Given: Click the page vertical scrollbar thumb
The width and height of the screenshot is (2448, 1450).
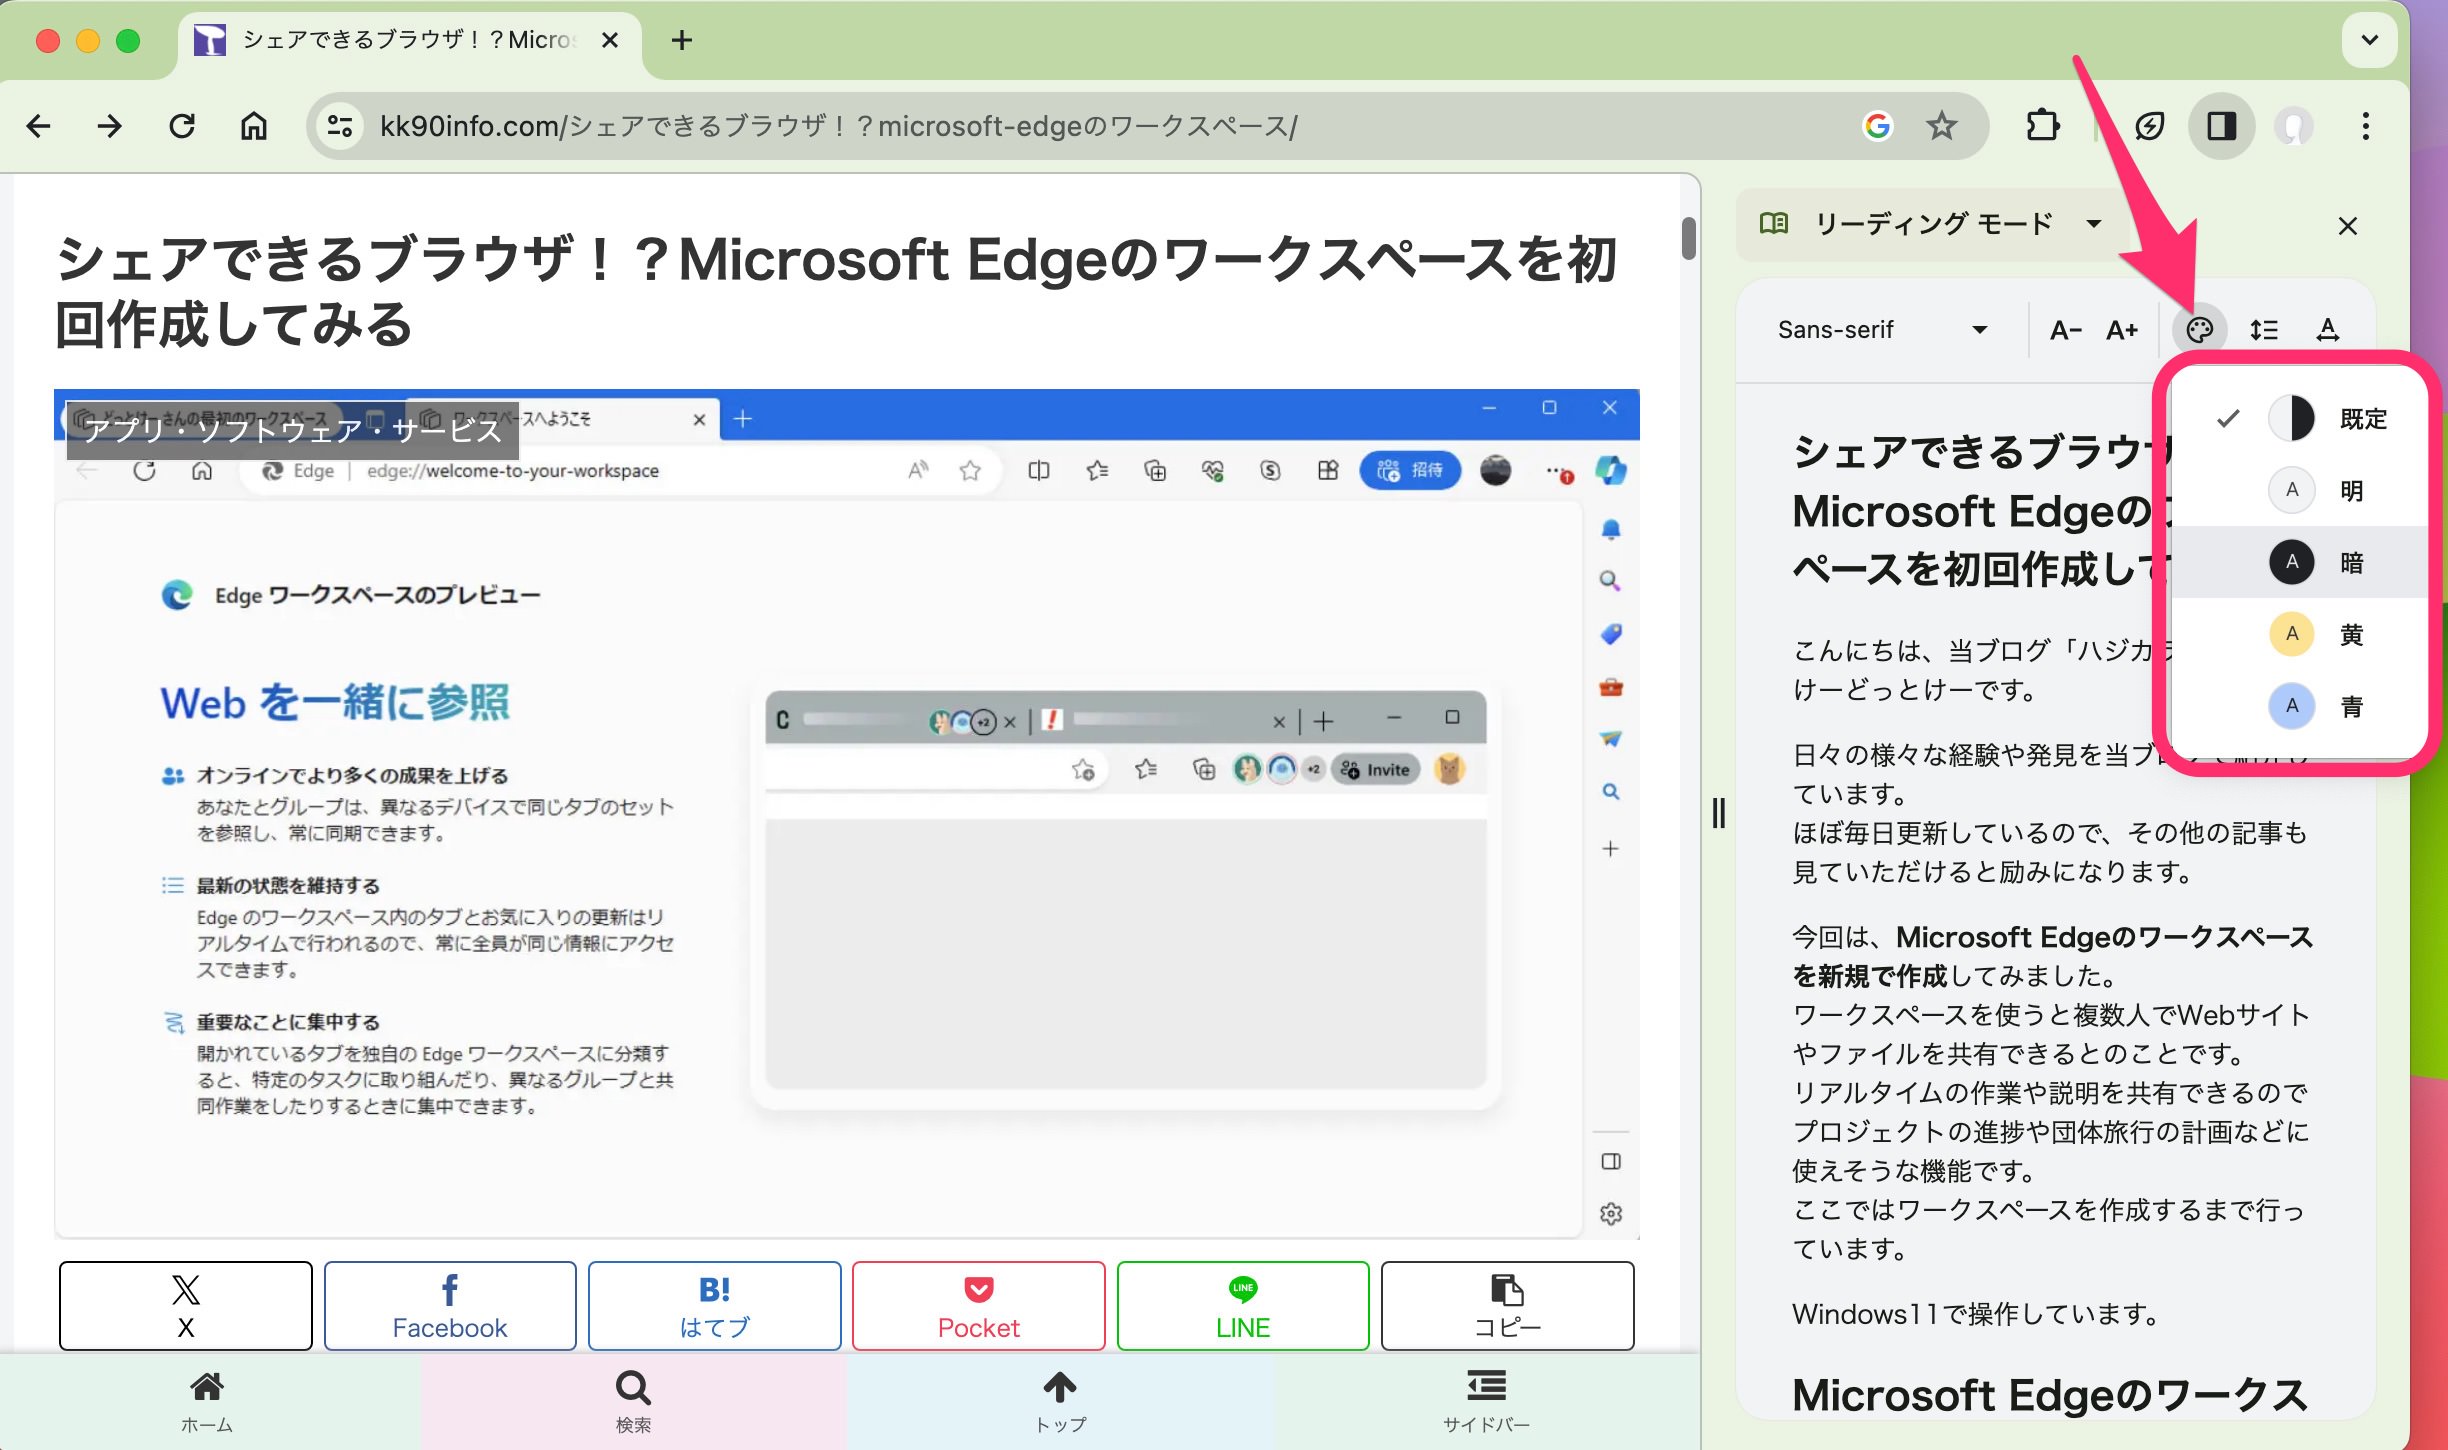Looking at the screenshot, I should (1689, 238).
